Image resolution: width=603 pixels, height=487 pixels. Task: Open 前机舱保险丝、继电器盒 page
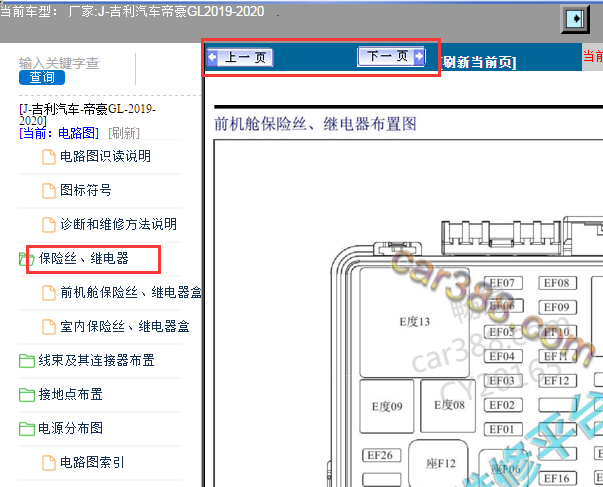click(x=131, y=293)
